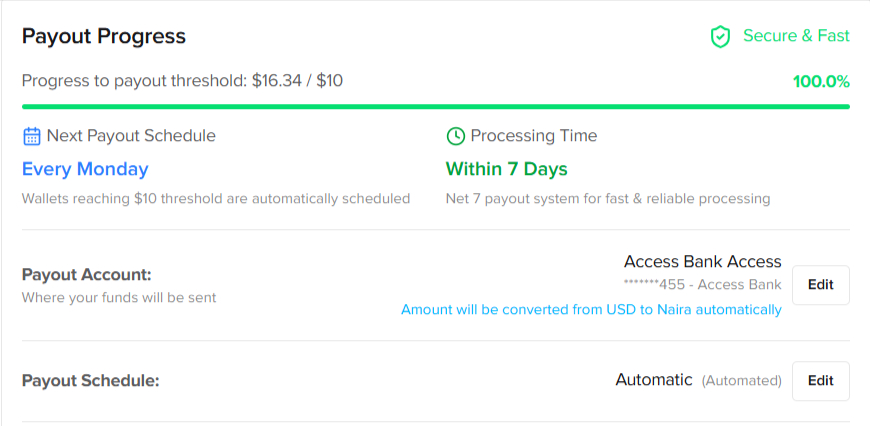
Task: Edit the Payout Schedule setting
Action: pyautogui.click(x=820, y=381)
